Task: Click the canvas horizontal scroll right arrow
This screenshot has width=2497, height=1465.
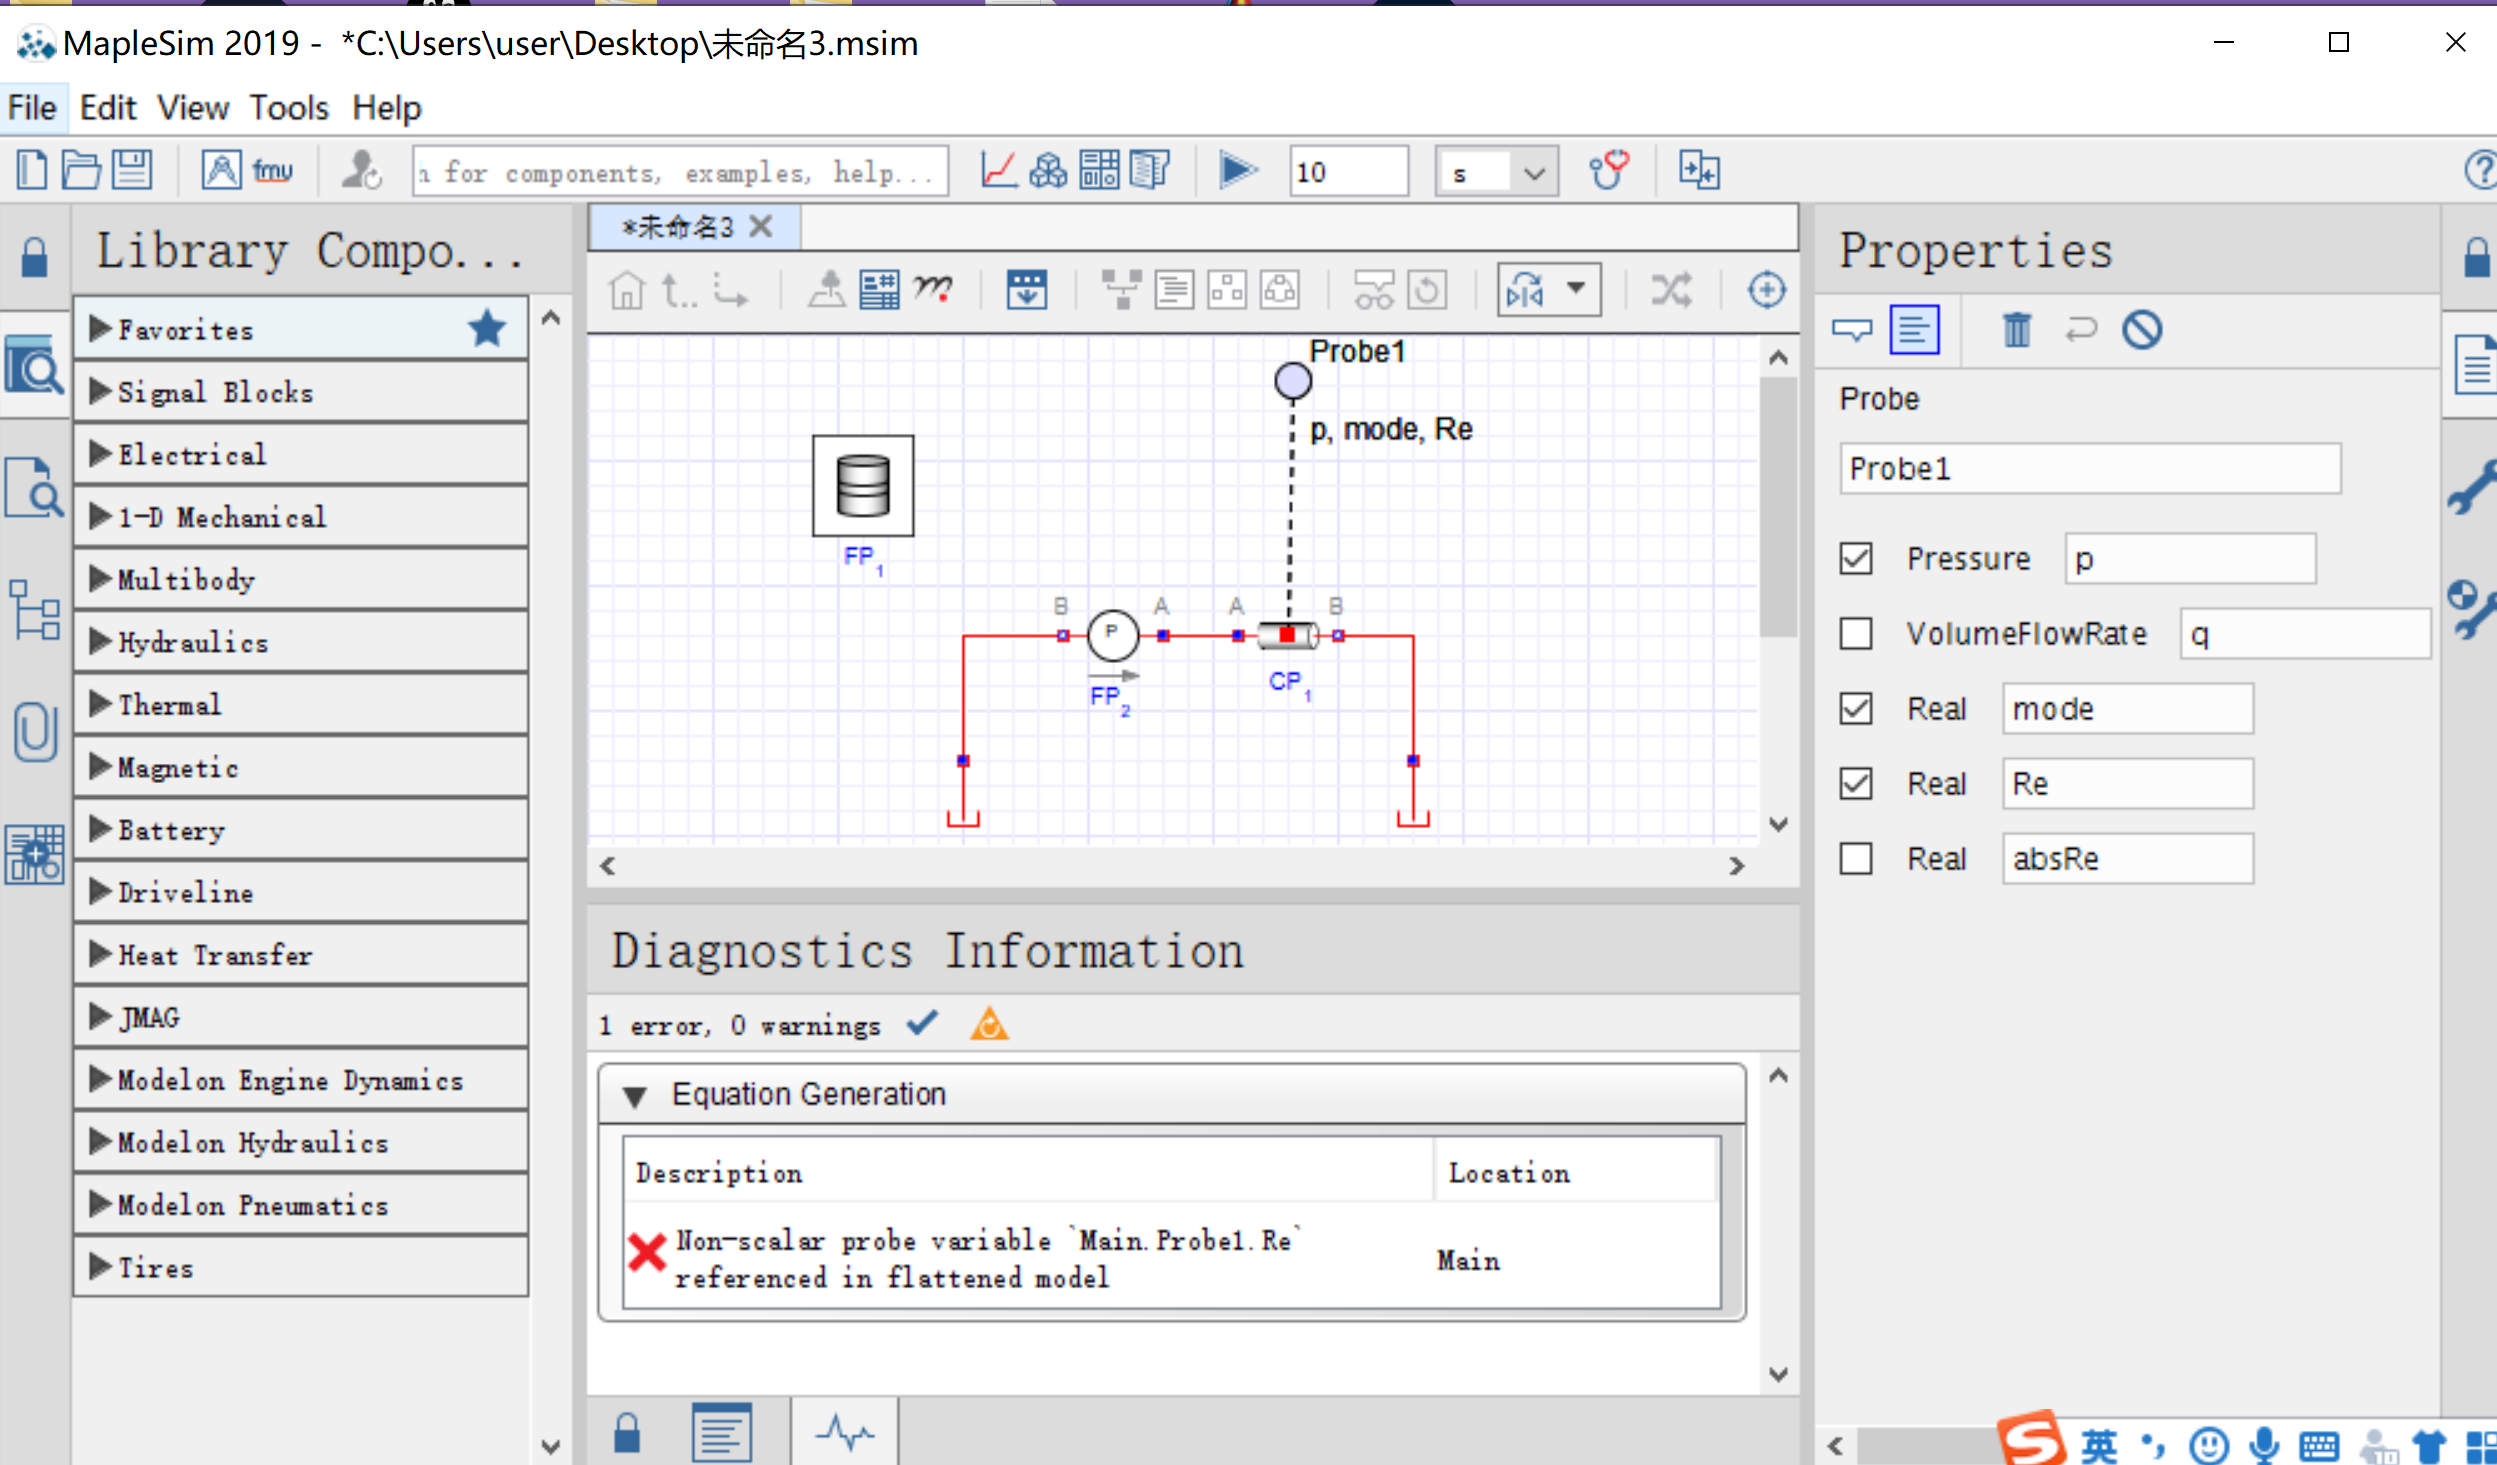Action: (x=1737, y=866)
